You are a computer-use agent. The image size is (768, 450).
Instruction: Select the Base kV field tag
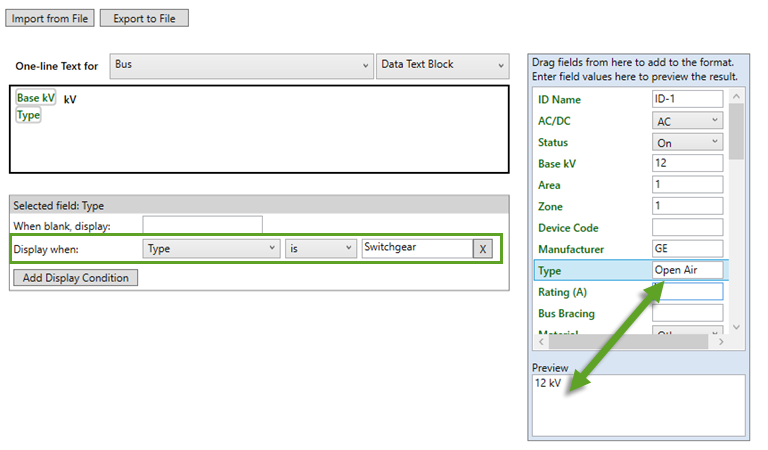(x=35, y=98)
